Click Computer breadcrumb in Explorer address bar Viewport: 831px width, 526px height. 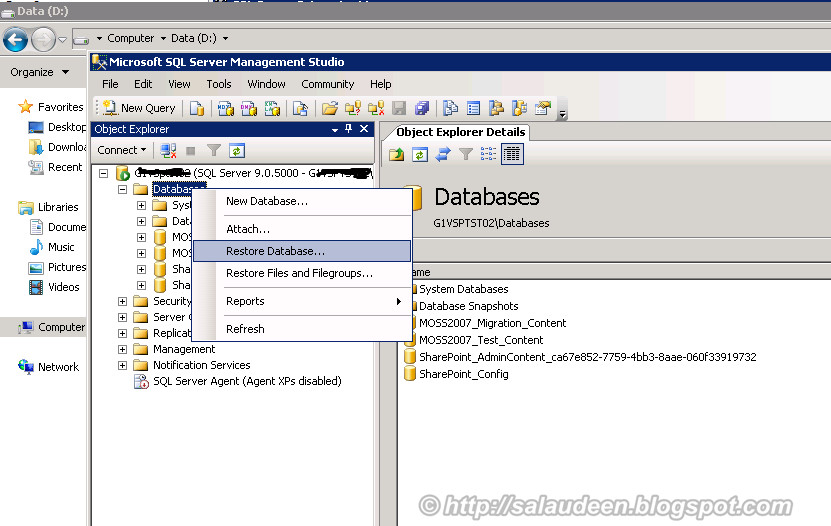click(130, 38)
